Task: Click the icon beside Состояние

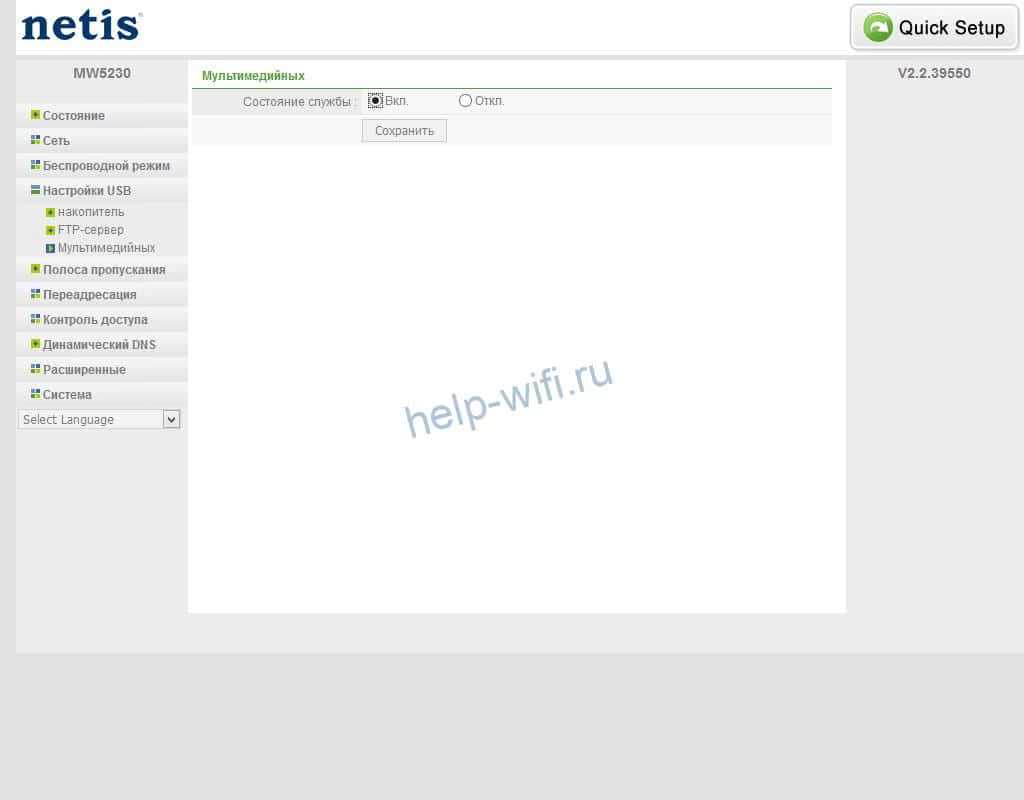Action: [35, 115]
